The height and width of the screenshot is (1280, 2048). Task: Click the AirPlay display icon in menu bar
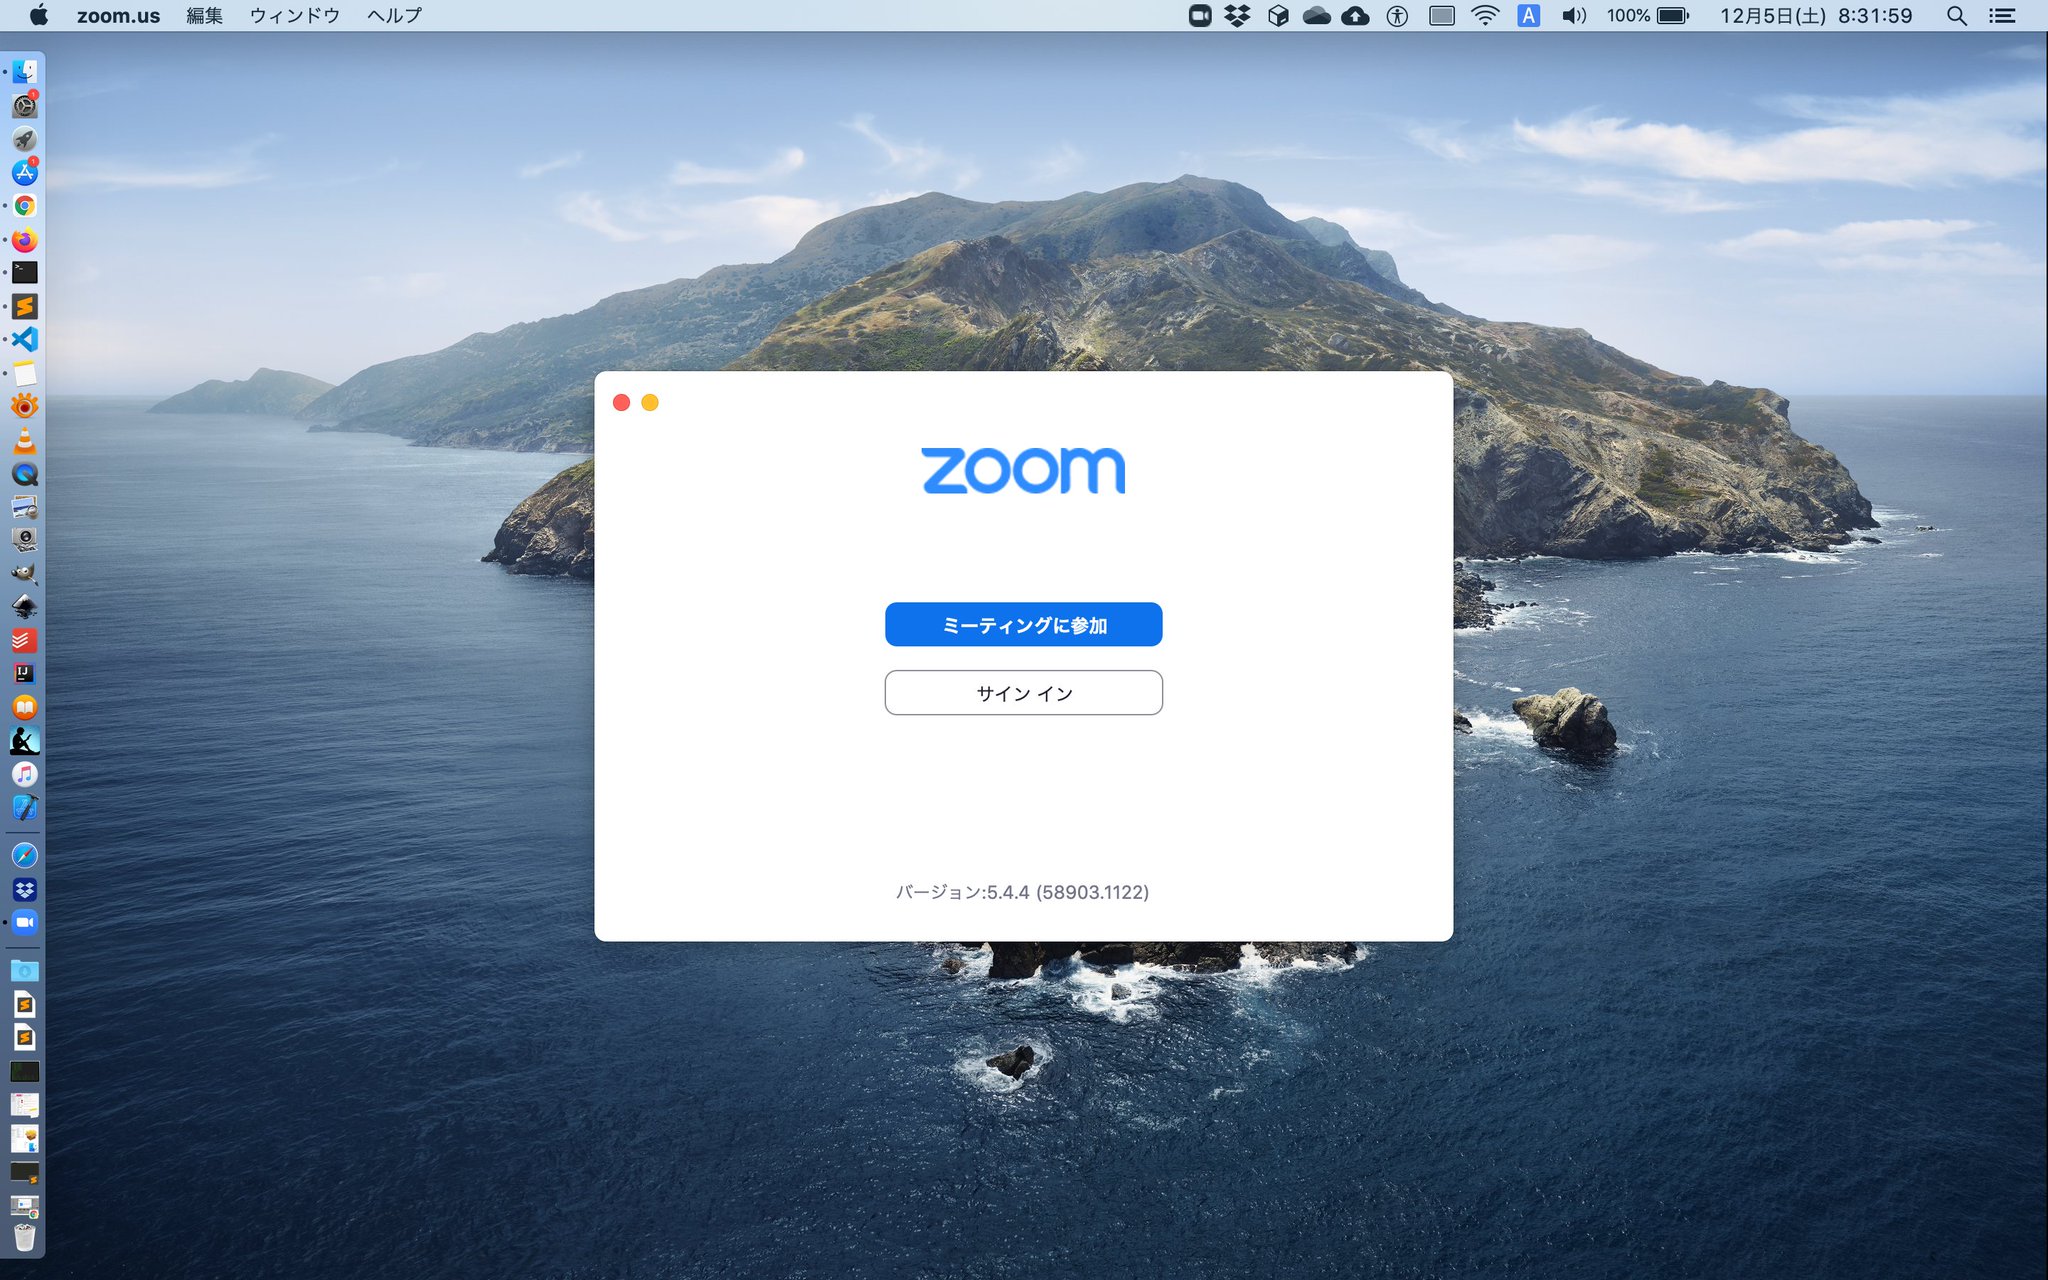pos(1441,15)
